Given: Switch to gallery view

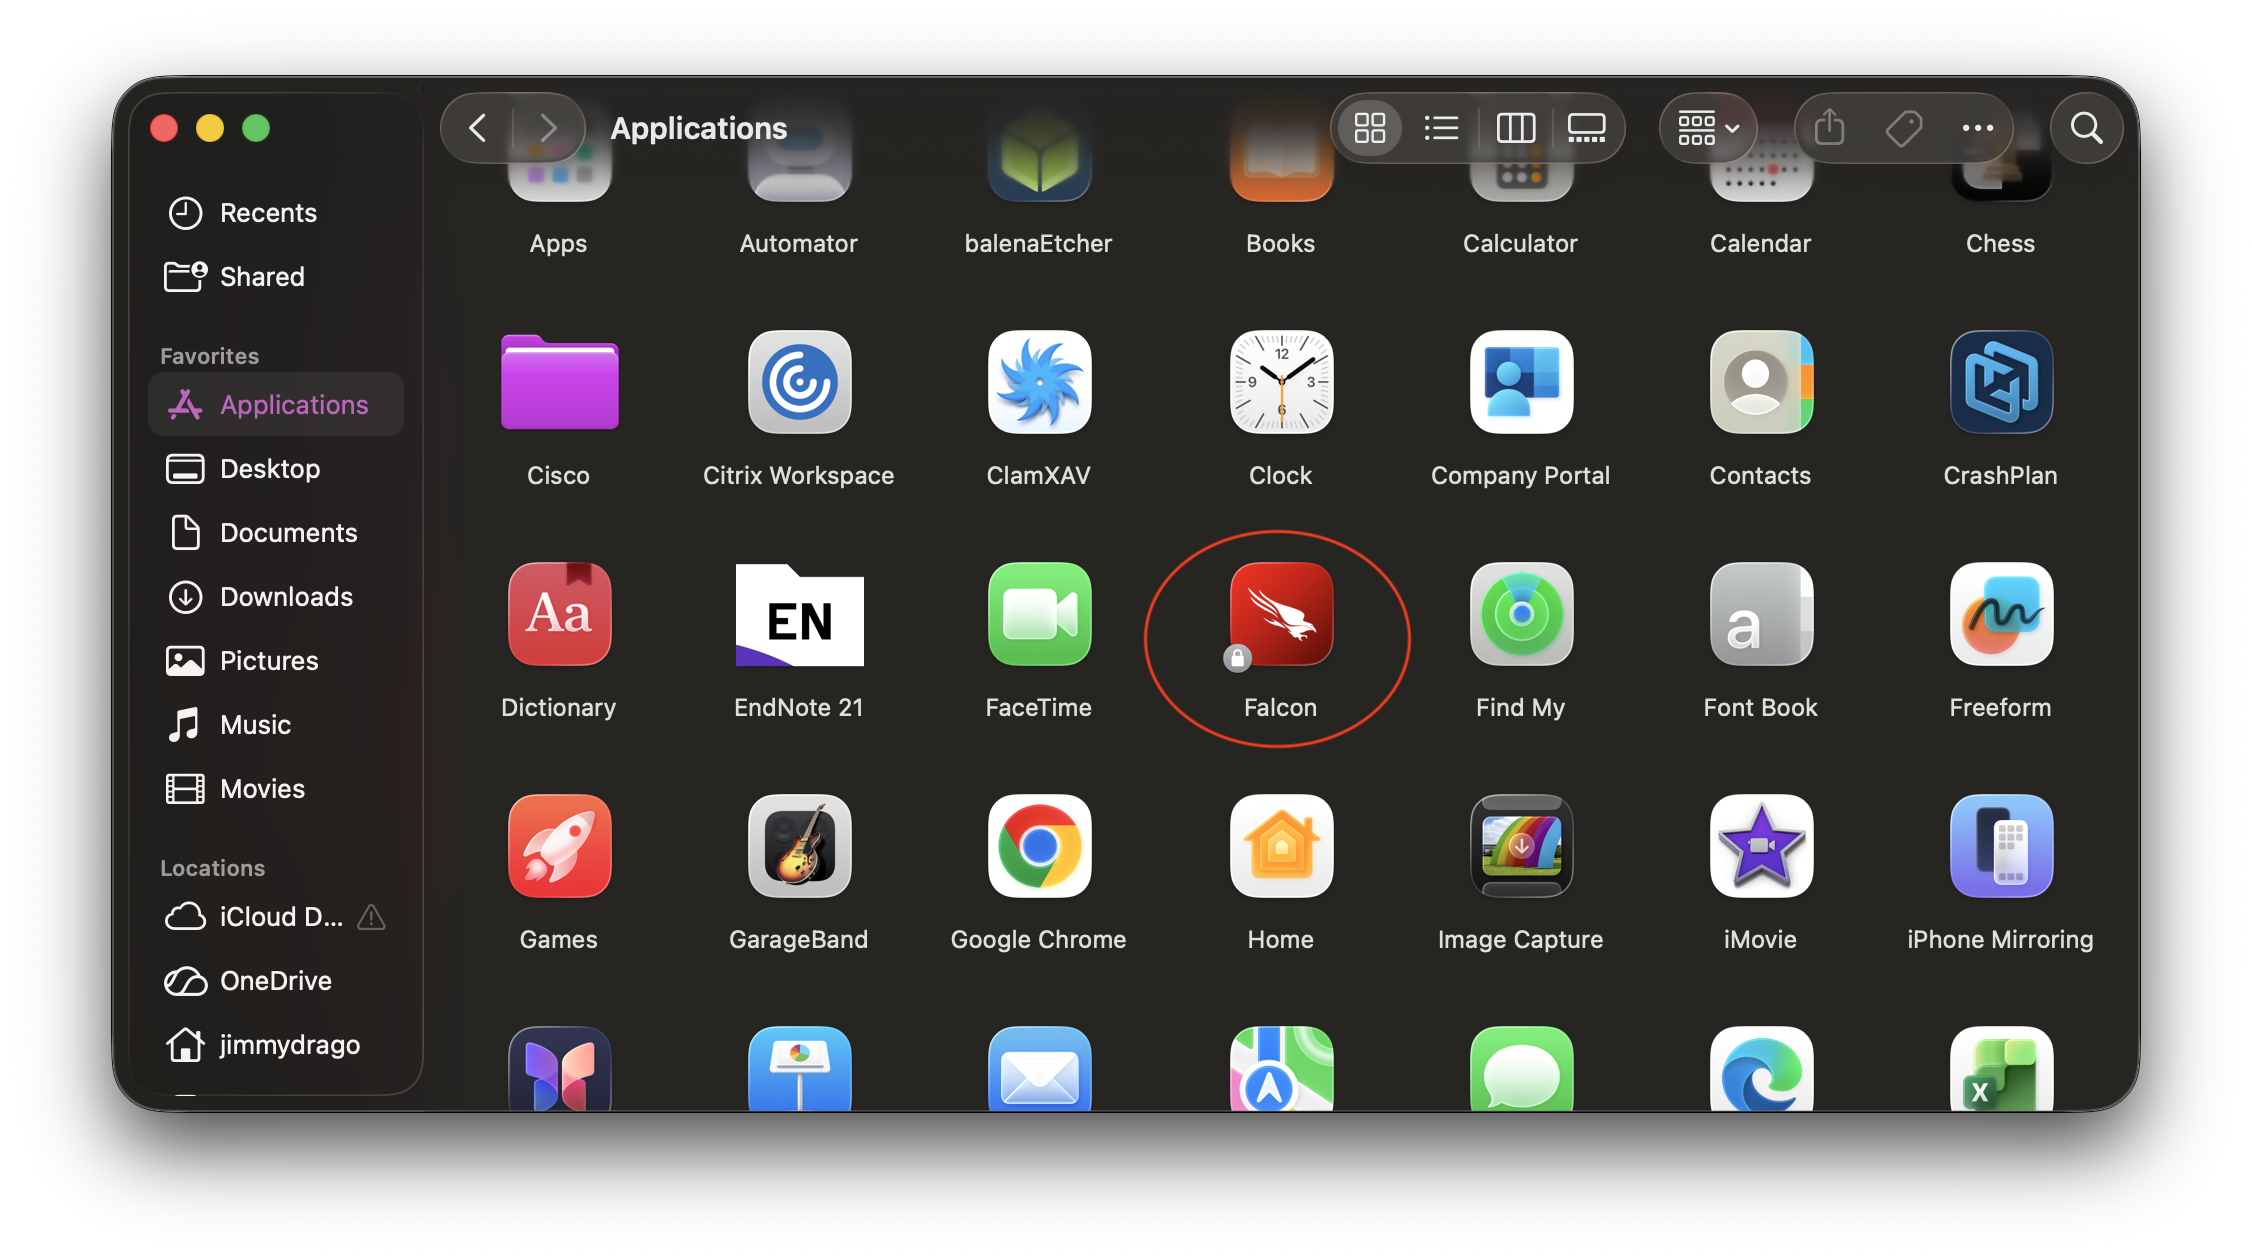Looking at the screenshot, I should pos(1586,128).
